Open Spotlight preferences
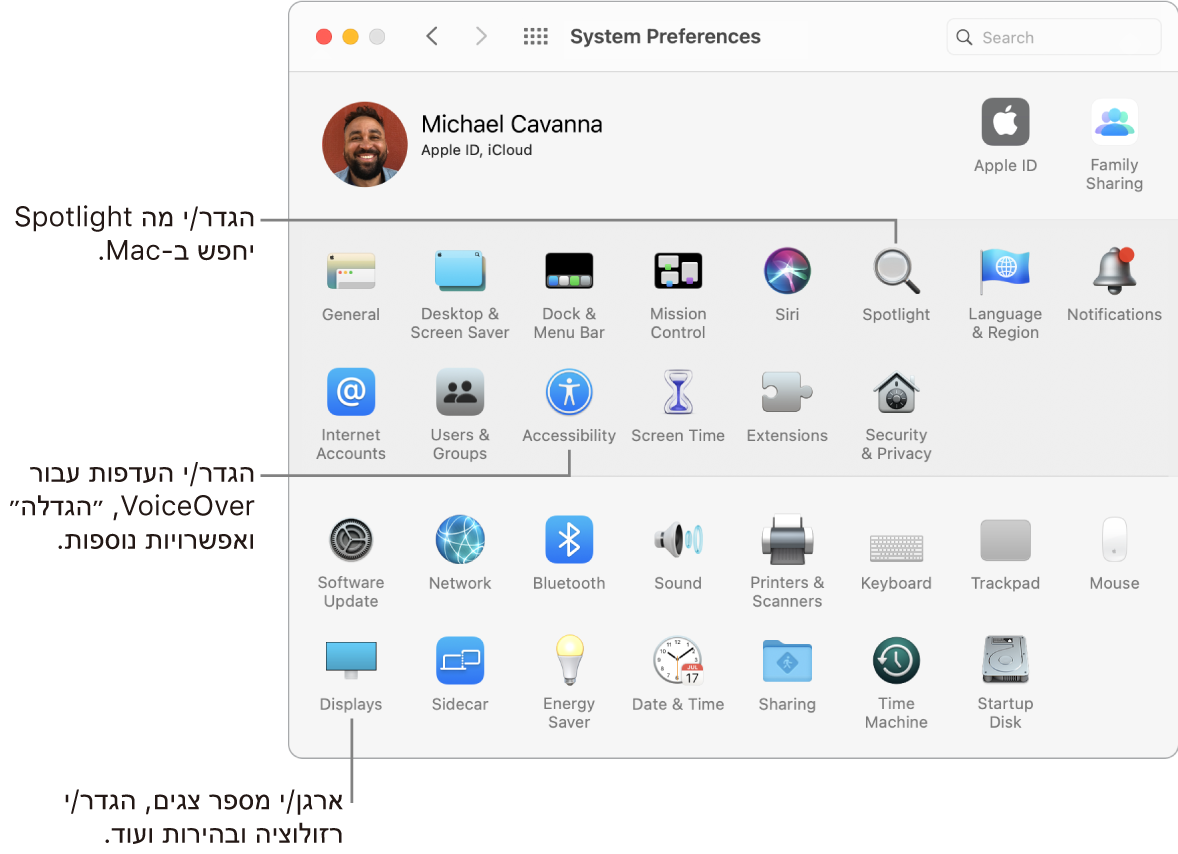This screenshot has width=1178, height=854. coord(896,271)
